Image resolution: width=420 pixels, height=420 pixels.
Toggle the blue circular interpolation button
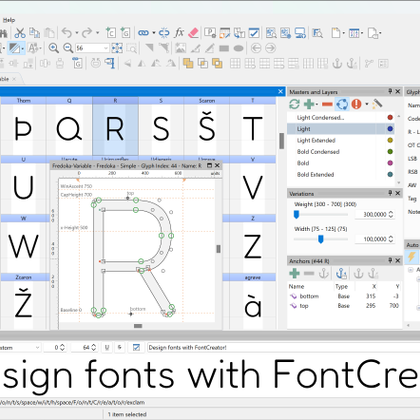click(342, 104)
